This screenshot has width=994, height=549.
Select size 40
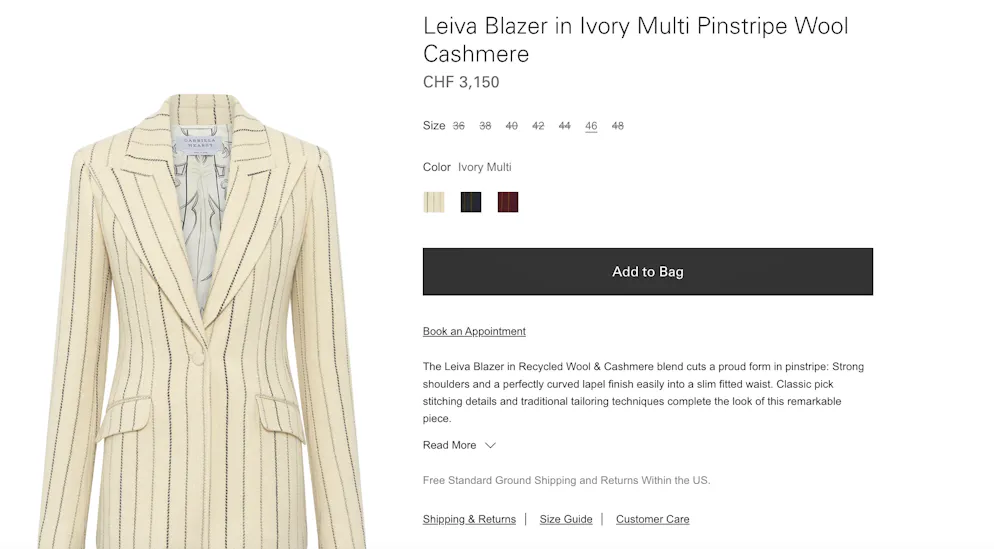tap(512, 126)
